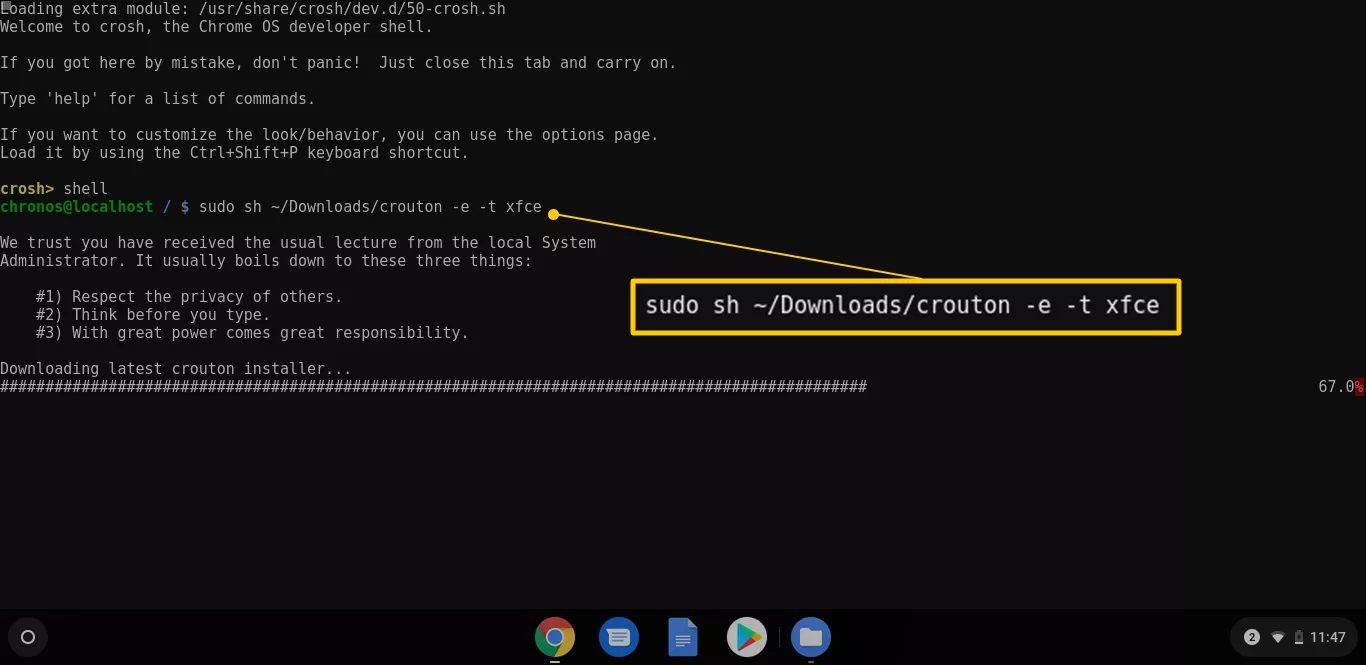The image size is (1366, 665).
Task: Click the 11:47 clock in the status tray
Action: coord(1328,637)
